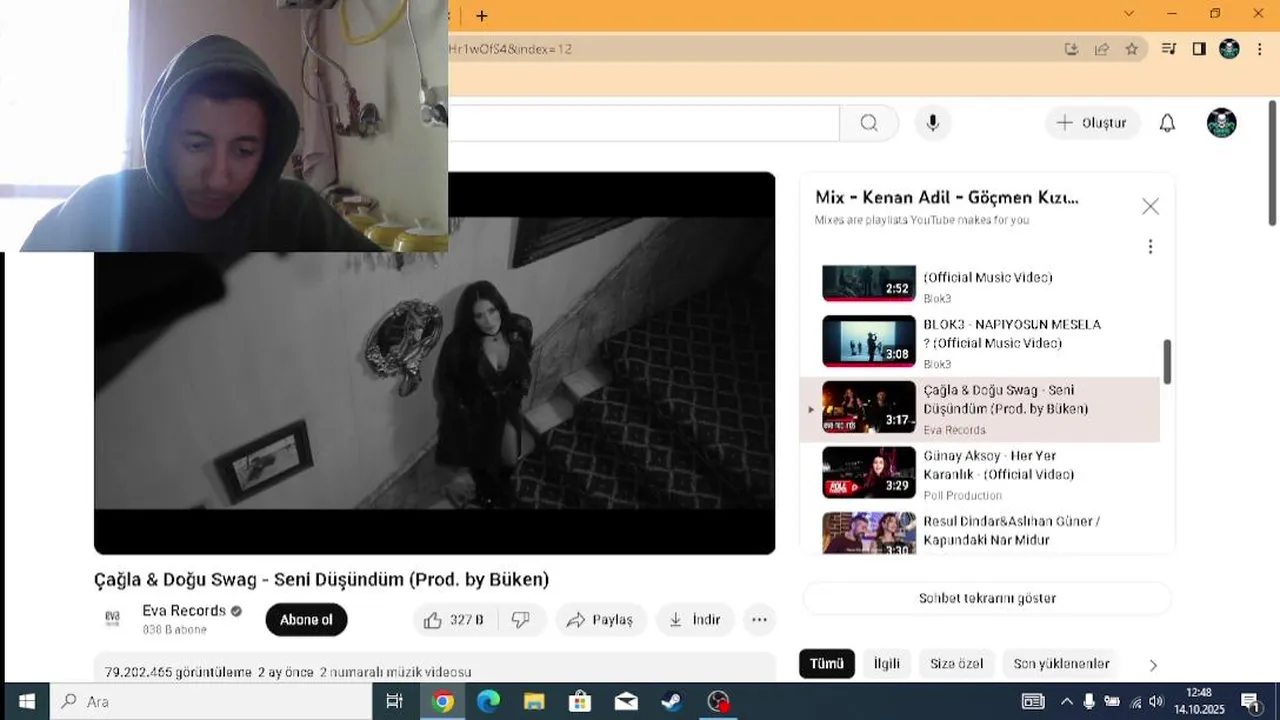Open Chrome media controls icon

1168,49
